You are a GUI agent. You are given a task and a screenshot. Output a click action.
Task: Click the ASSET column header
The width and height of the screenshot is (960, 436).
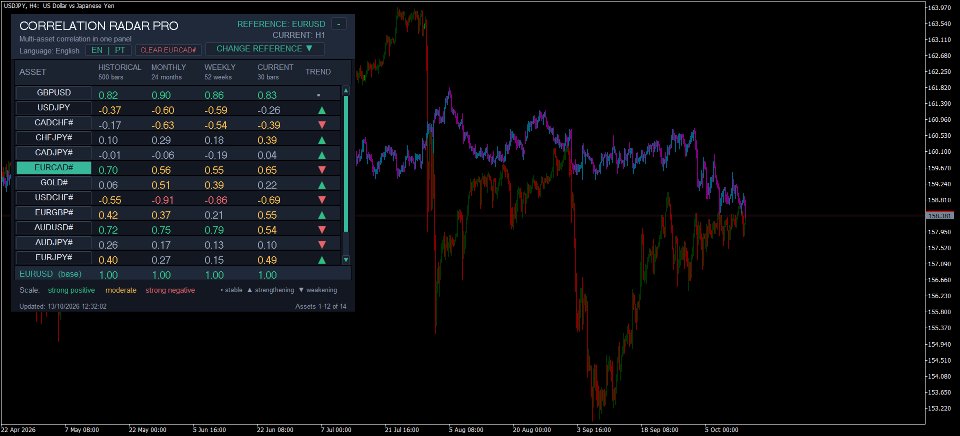tap(32, 72)
